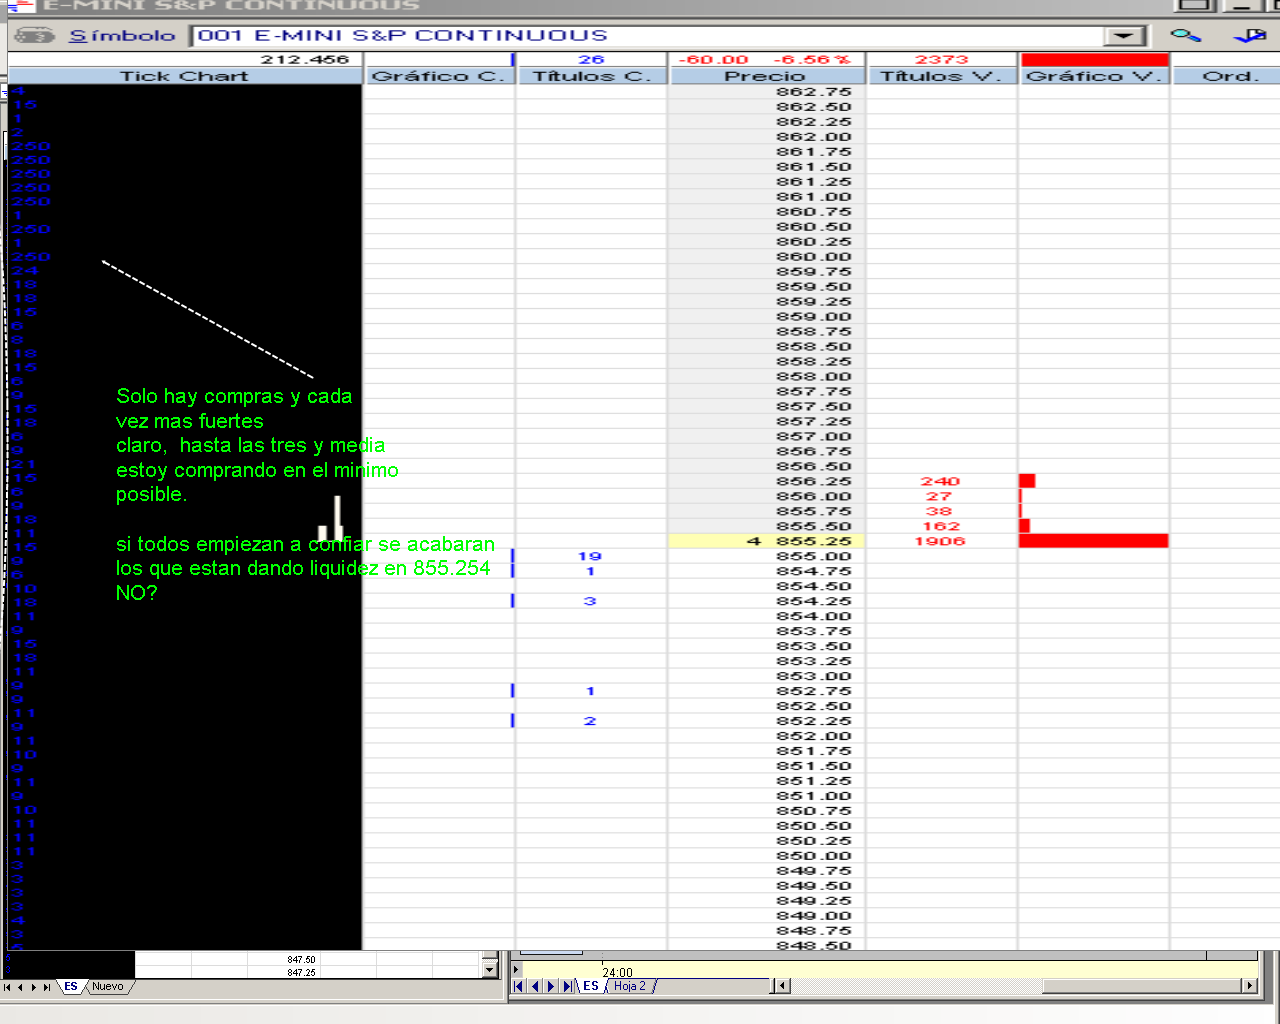Click the 24:00 time label

[618, 973]
